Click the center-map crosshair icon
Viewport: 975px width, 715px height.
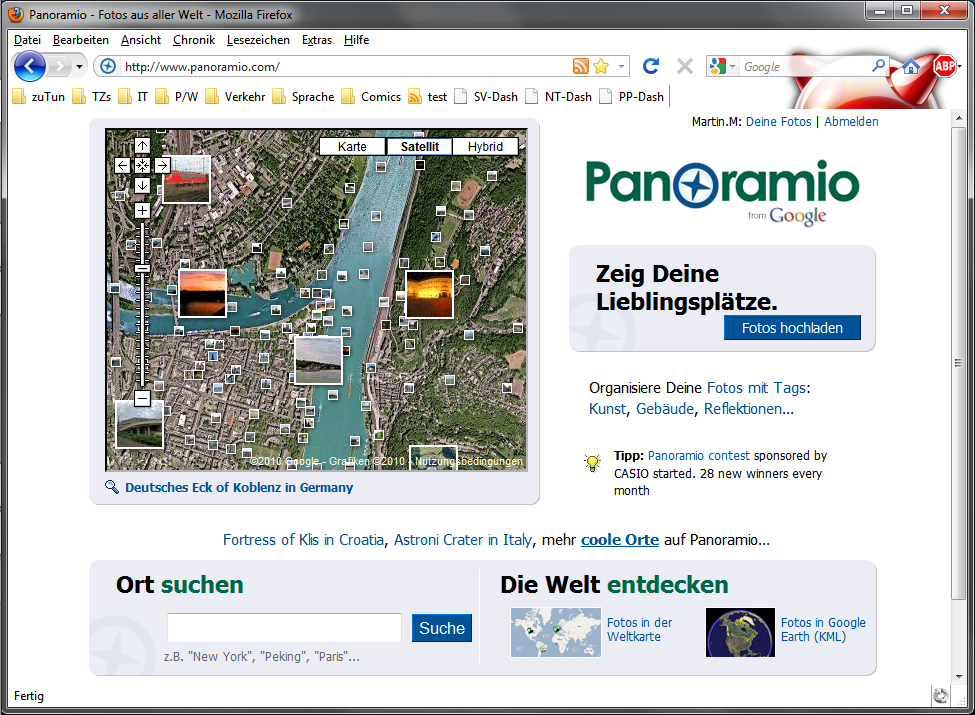click(x=142, y=165)
